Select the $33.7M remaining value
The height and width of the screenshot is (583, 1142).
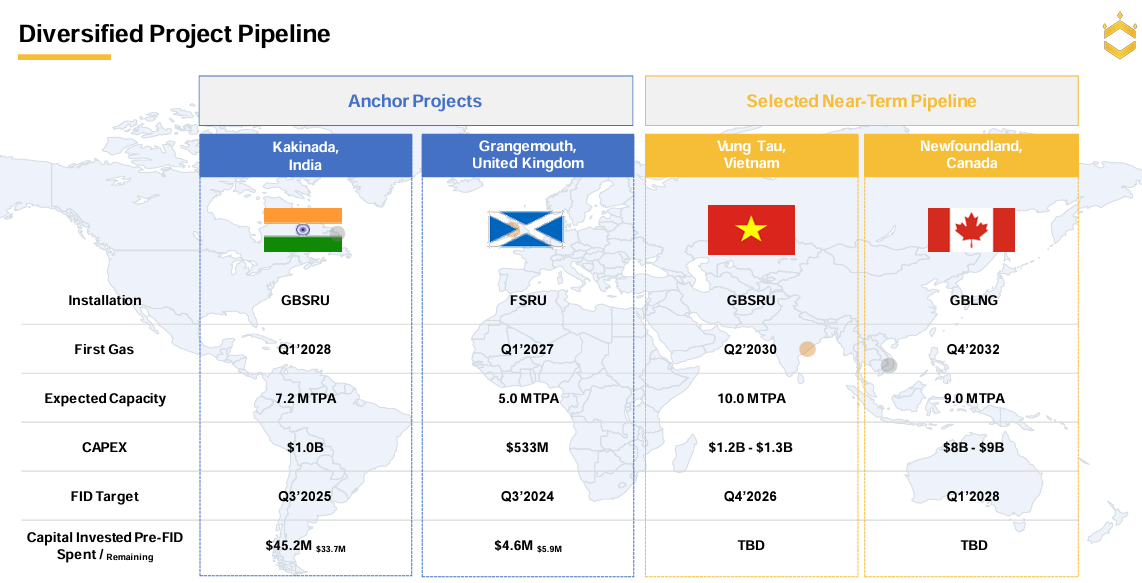coord(331,549)
